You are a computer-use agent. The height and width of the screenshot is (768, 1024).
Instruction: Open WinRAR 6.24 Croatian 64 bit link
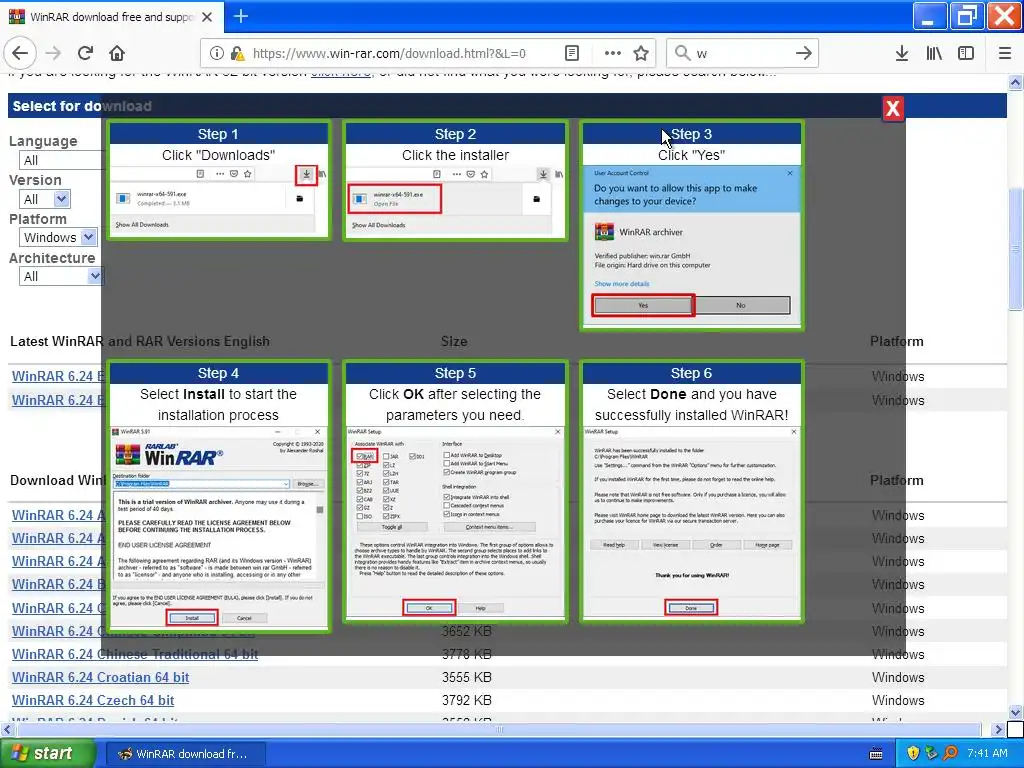click(101, 677)
